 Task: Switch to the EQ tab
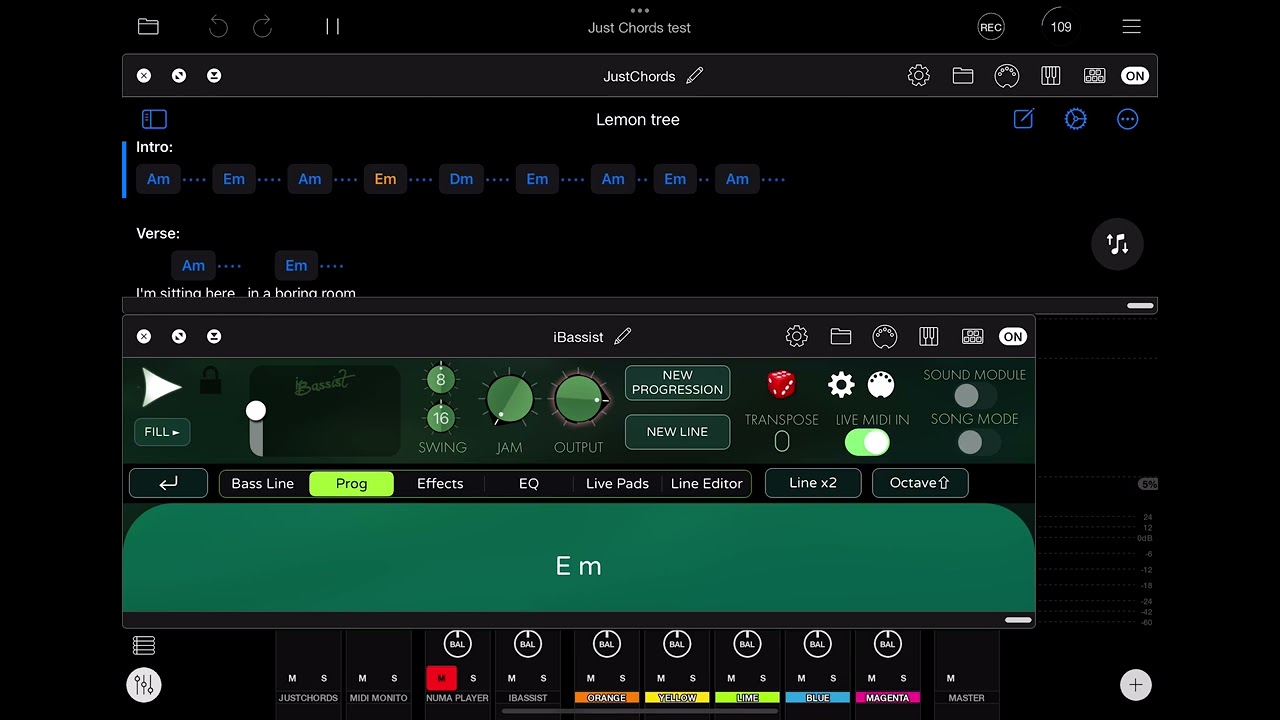[529, 484]
